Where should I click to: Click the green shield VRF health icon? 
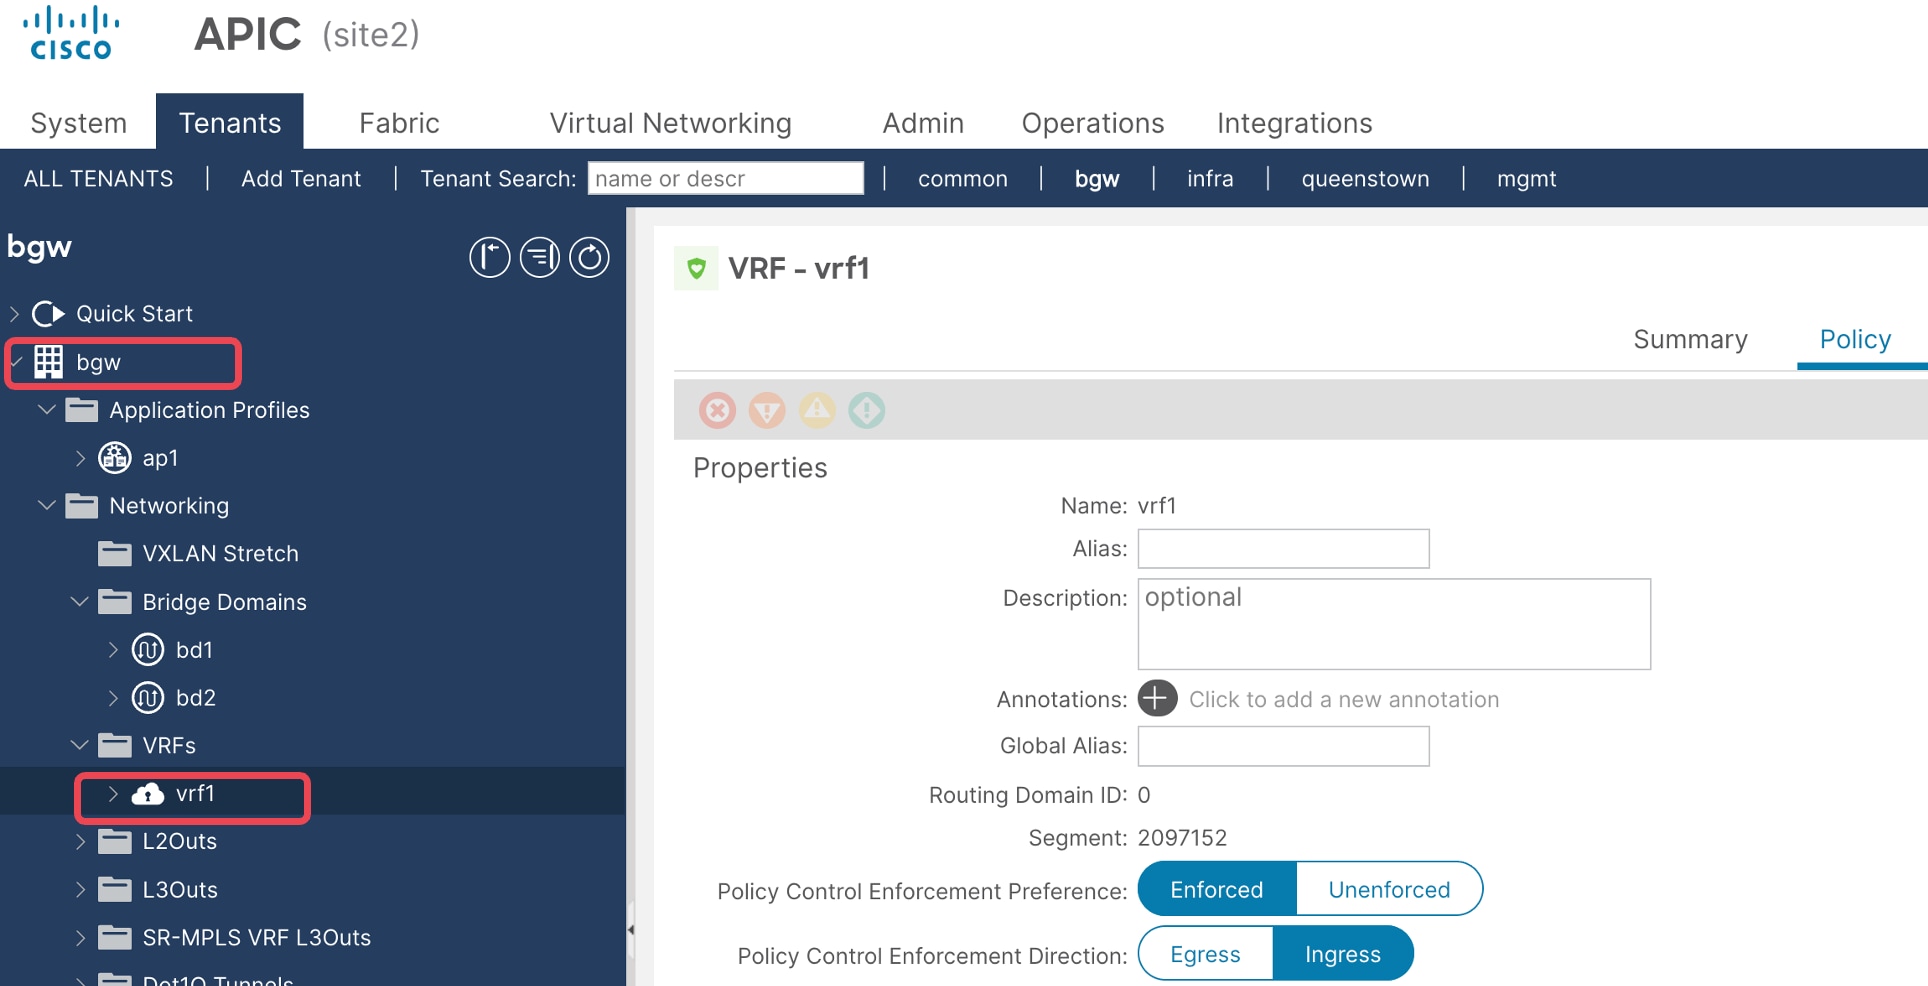(x=696, y=268)
